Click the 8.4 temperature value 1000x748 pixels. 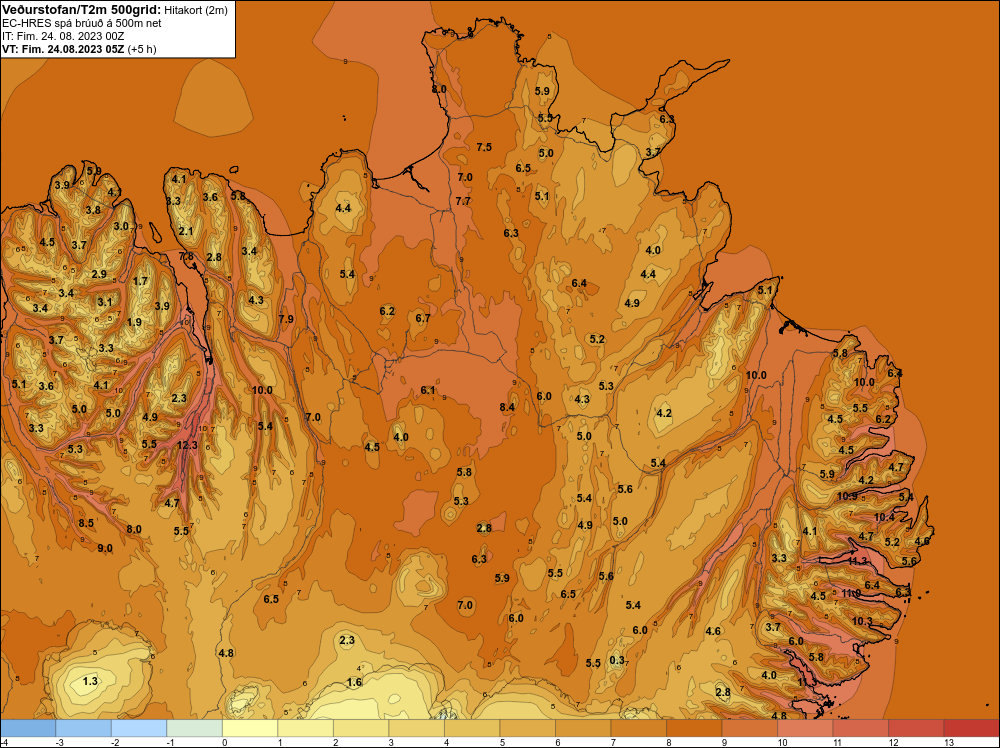click(507, 407)
